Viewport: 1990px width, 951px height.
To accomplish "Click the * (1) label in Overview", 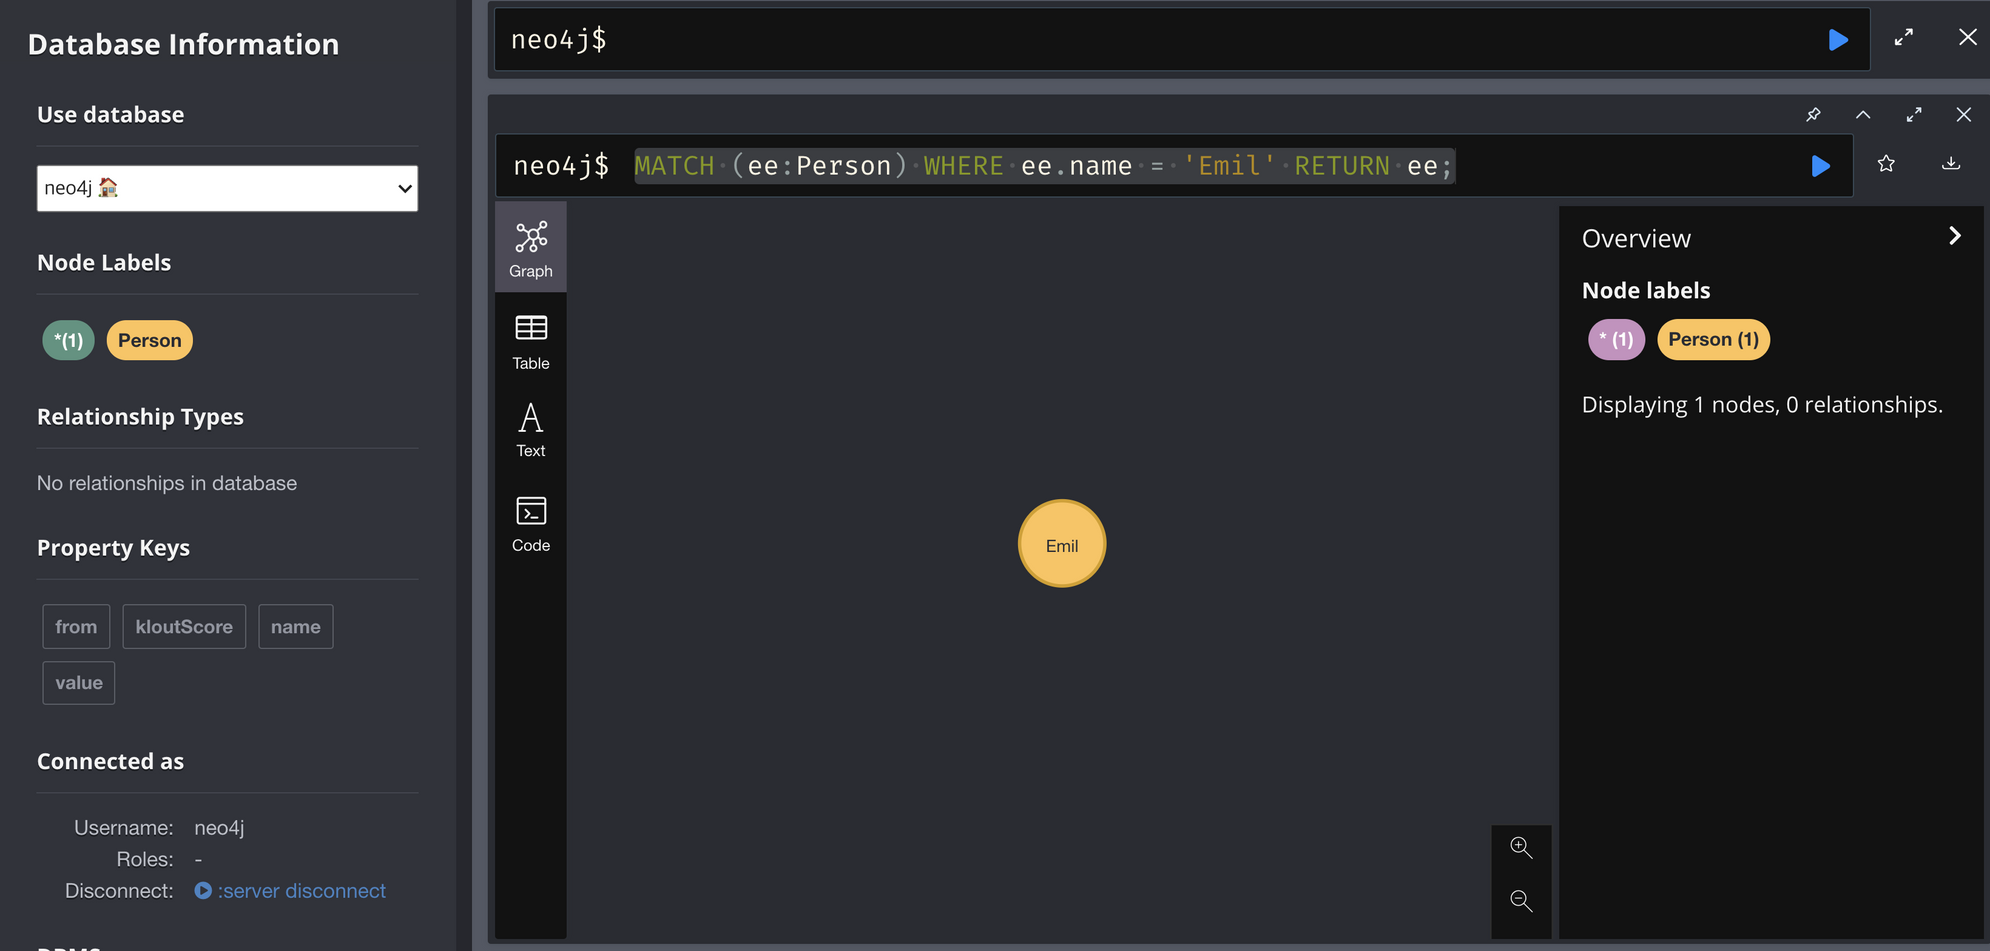I will coord(1616,340).
